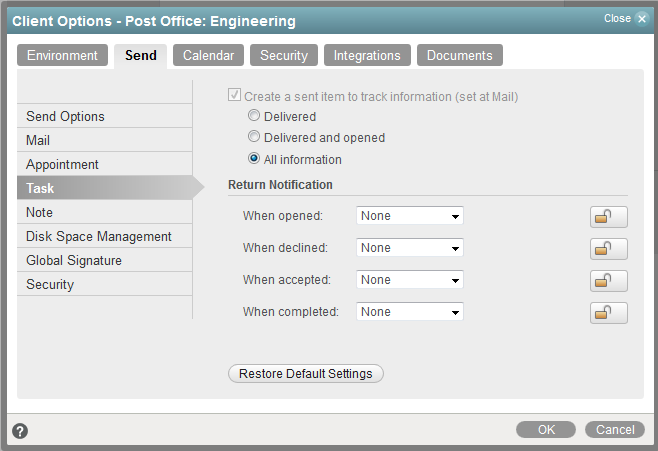The width and height of the screenshot is (658, 451).
Task: Go to Global Signature section
Action: pos(74,261)
